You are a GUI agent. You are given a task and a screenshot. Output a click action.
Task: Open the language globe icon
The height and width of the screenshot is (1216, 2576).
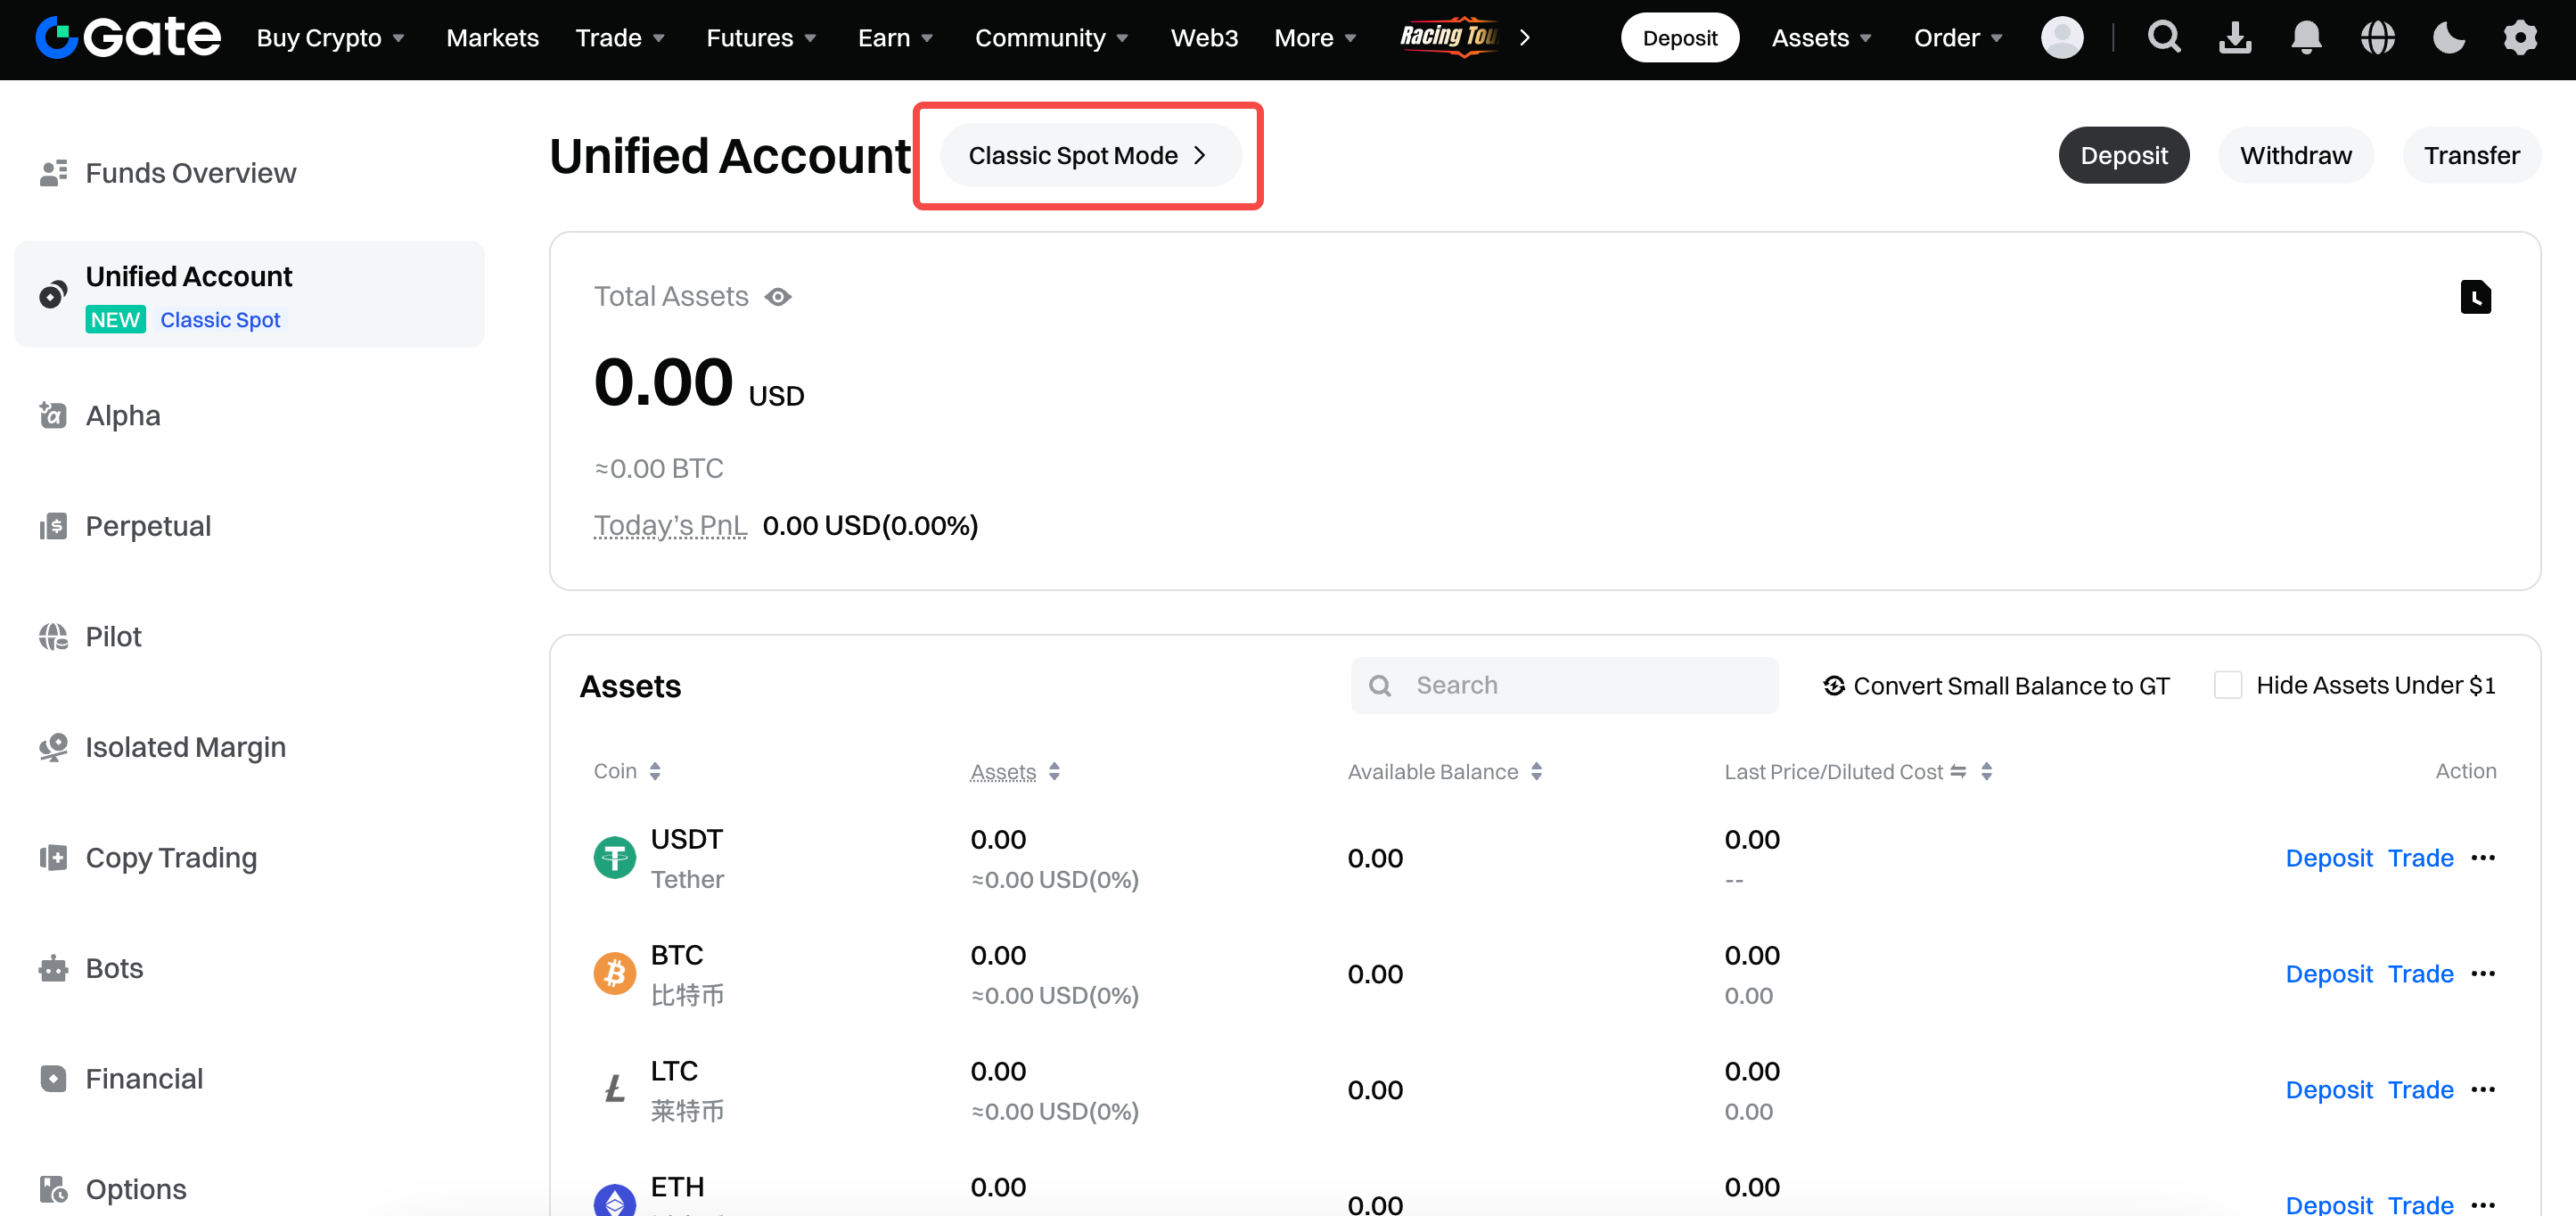(2377, 38)
